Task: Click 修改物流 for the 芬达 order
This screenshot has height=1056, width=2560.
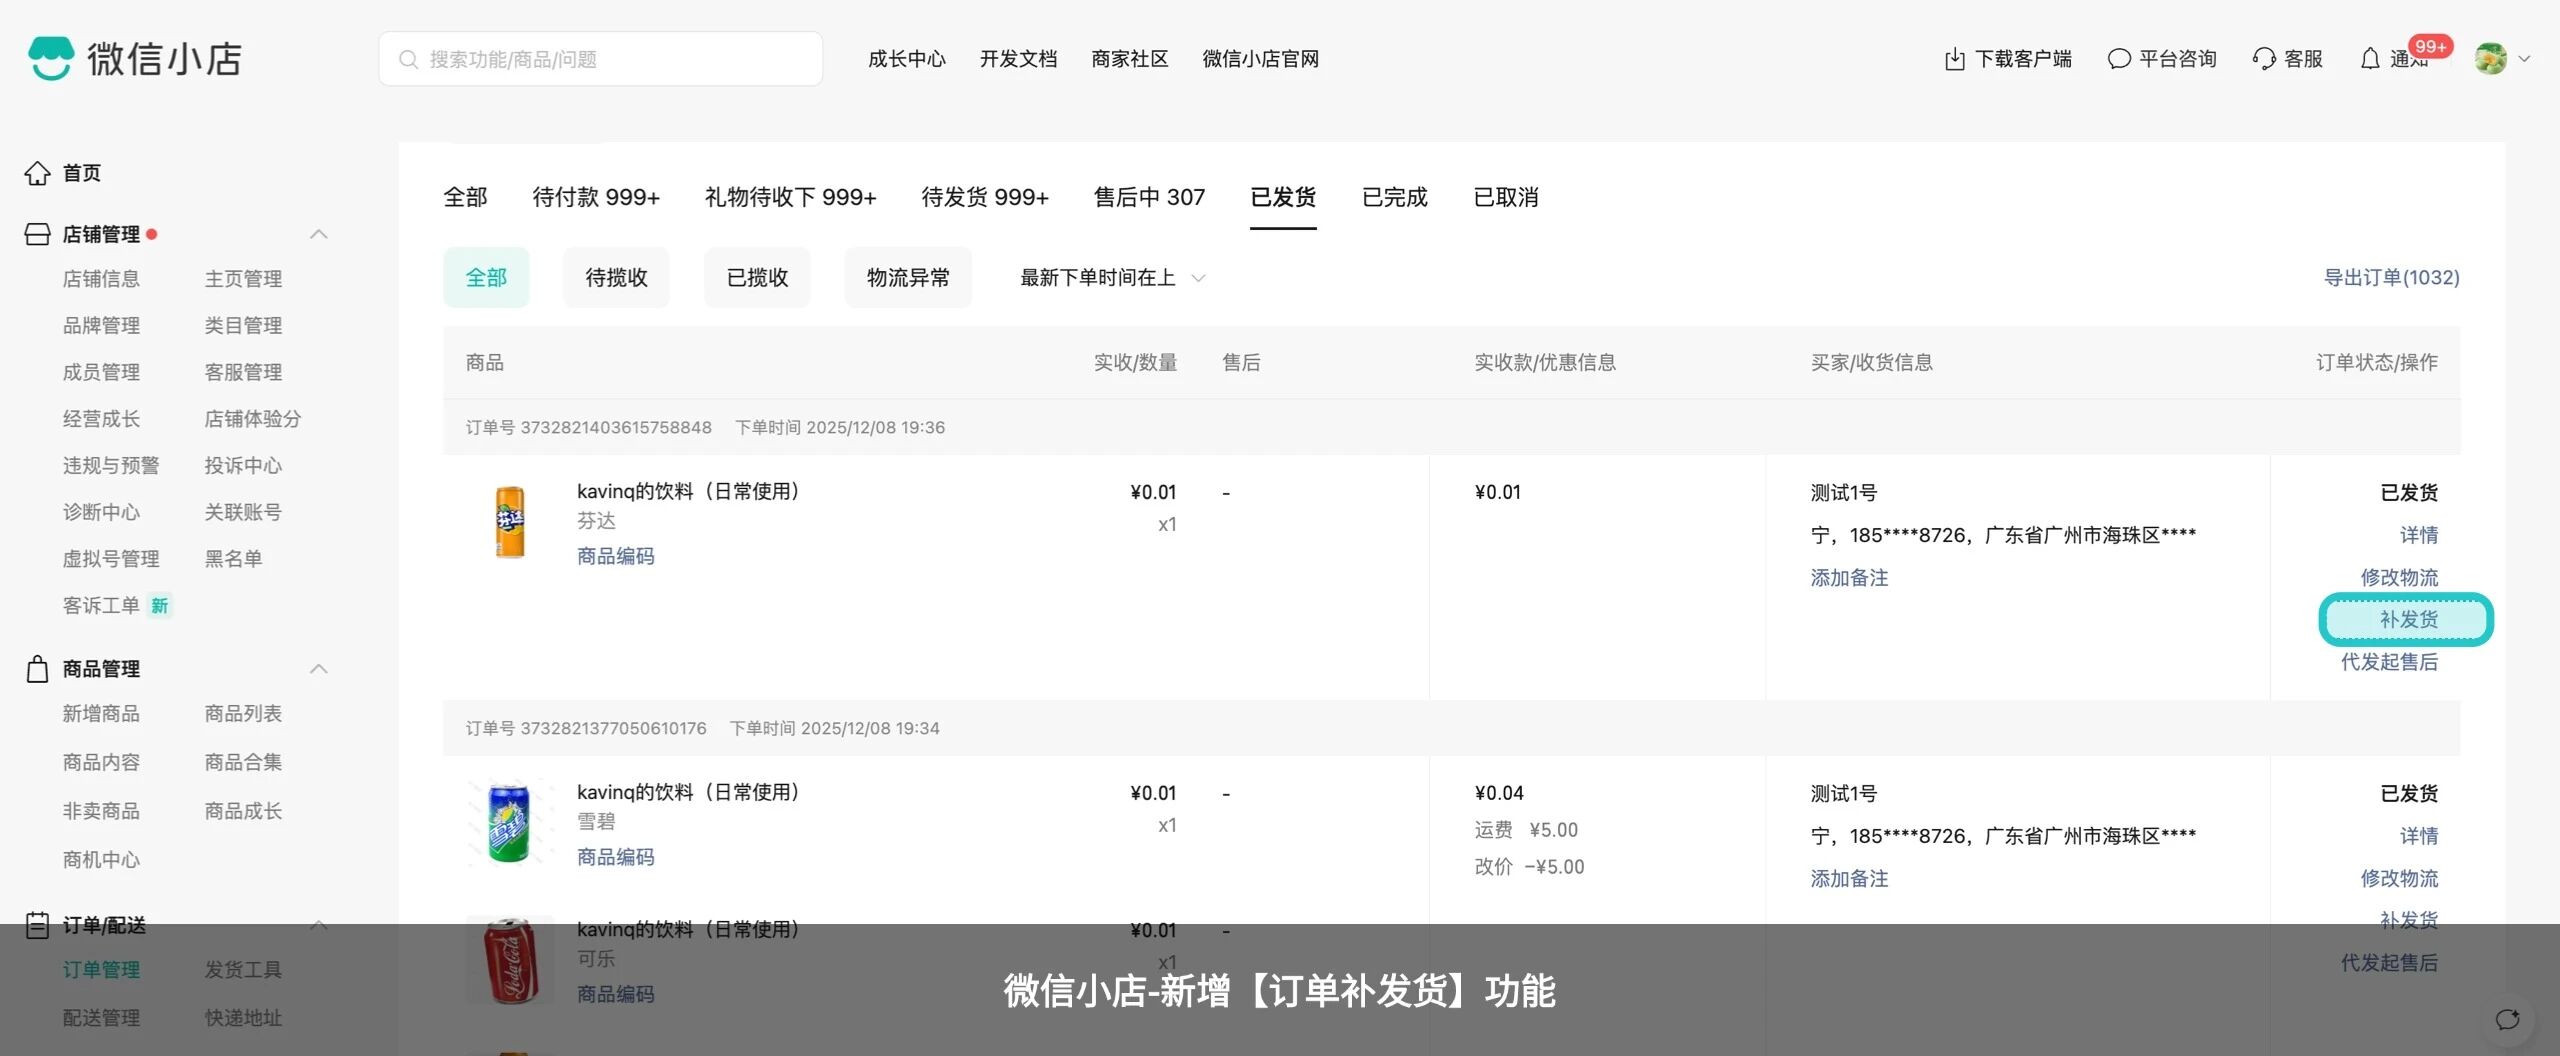Action: (x=2399, y=577)
